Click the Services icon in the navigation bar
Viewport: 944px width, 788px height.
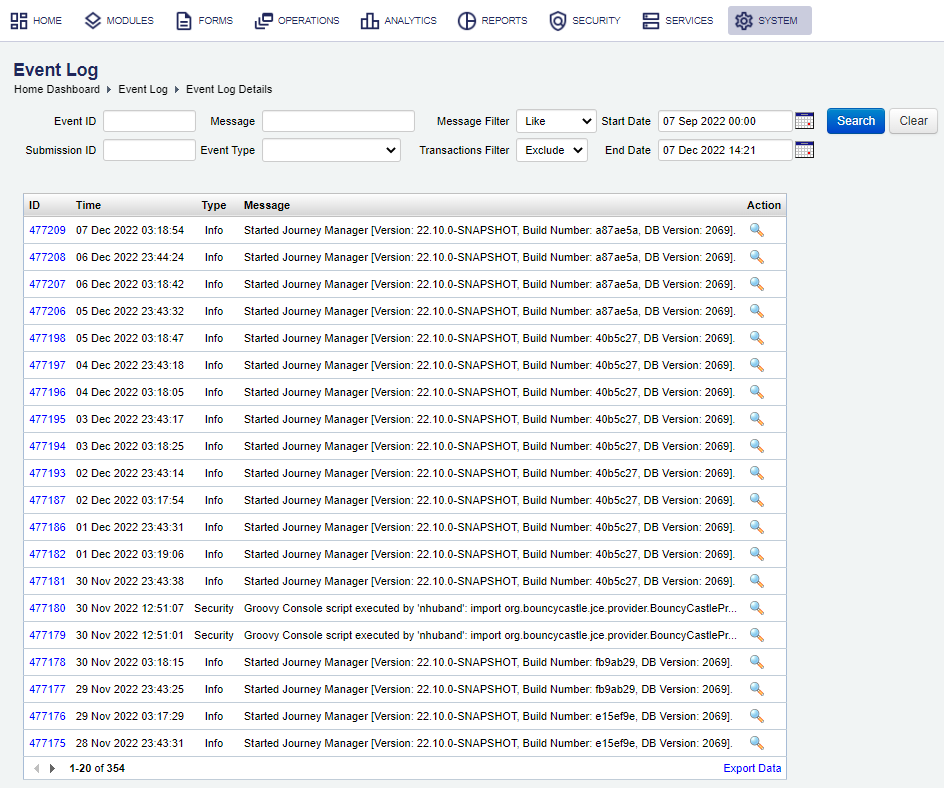pos(650,20)
